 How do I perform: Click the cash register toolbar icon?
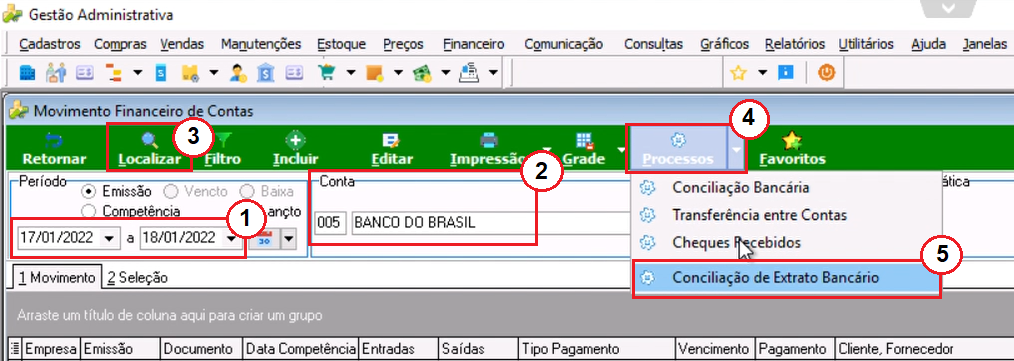tap(469, 72)
